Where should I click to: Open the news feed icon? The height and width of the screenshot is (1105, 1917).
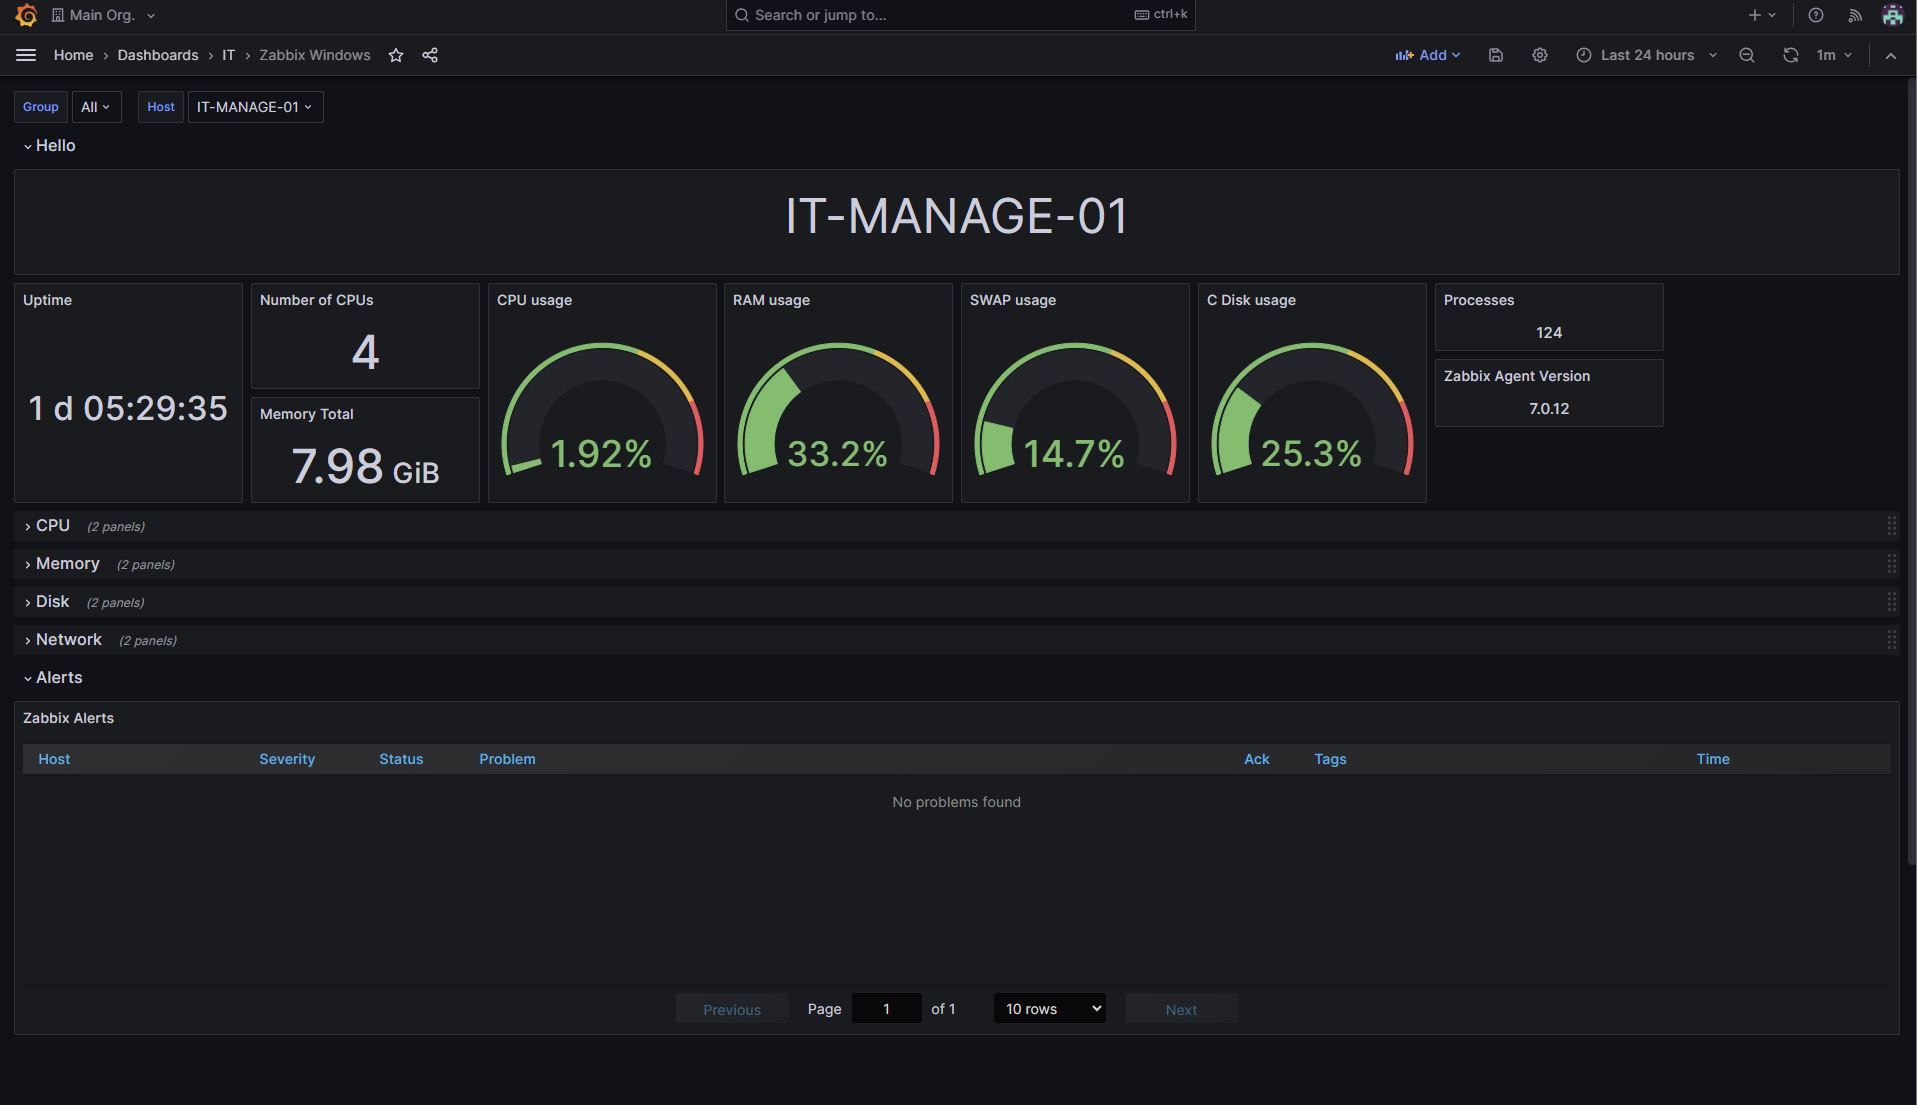coord(1855,15)
